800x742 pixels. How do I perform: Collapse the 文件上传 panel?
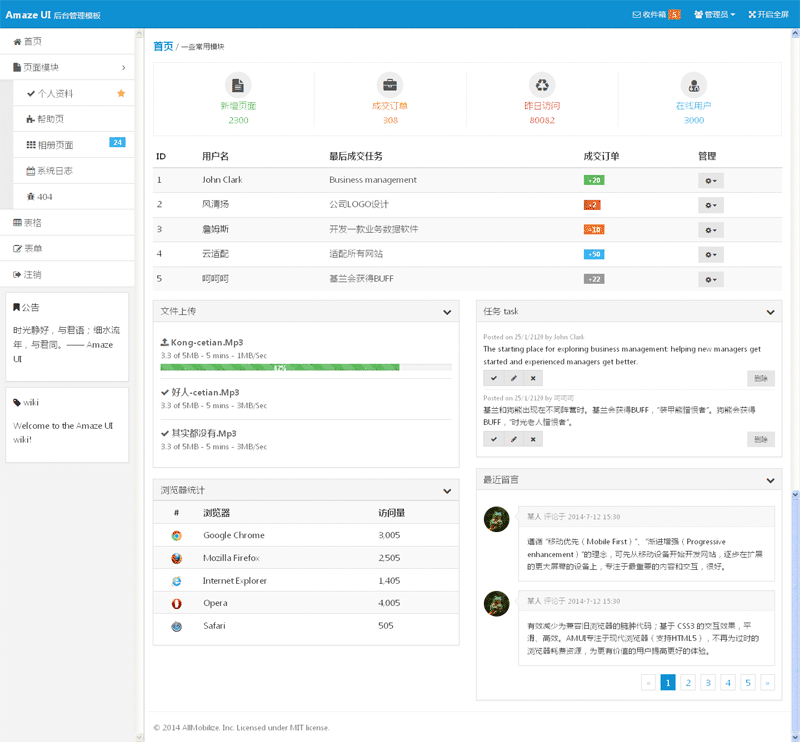(x=447, y=312)
